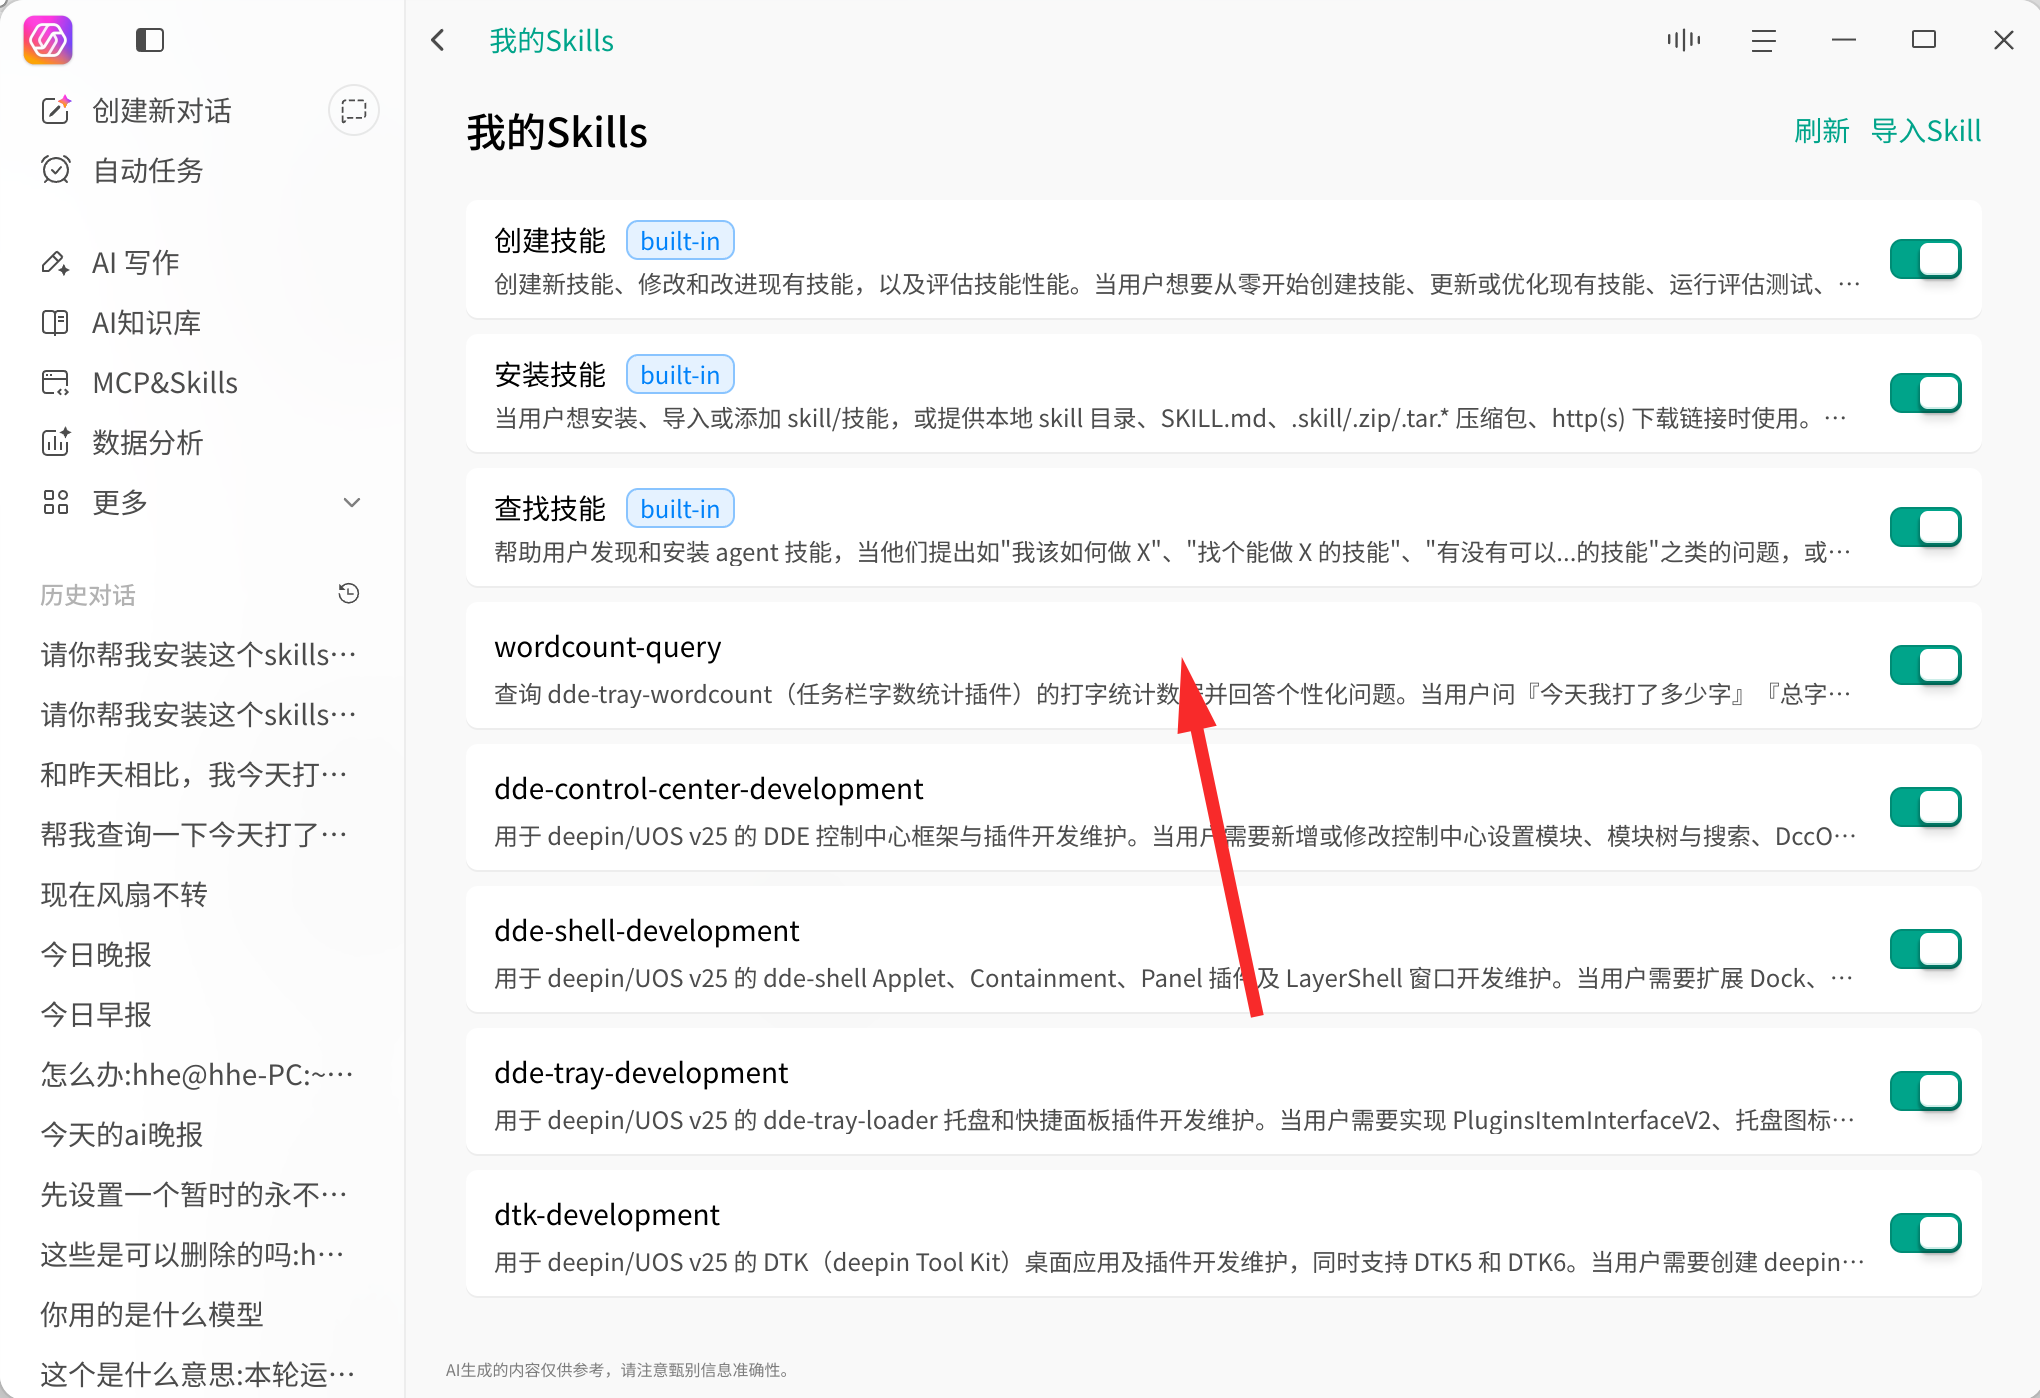Screen dimensions: 2040x1398
Task: Go back with the arrow icon
Action: [438, 40]
